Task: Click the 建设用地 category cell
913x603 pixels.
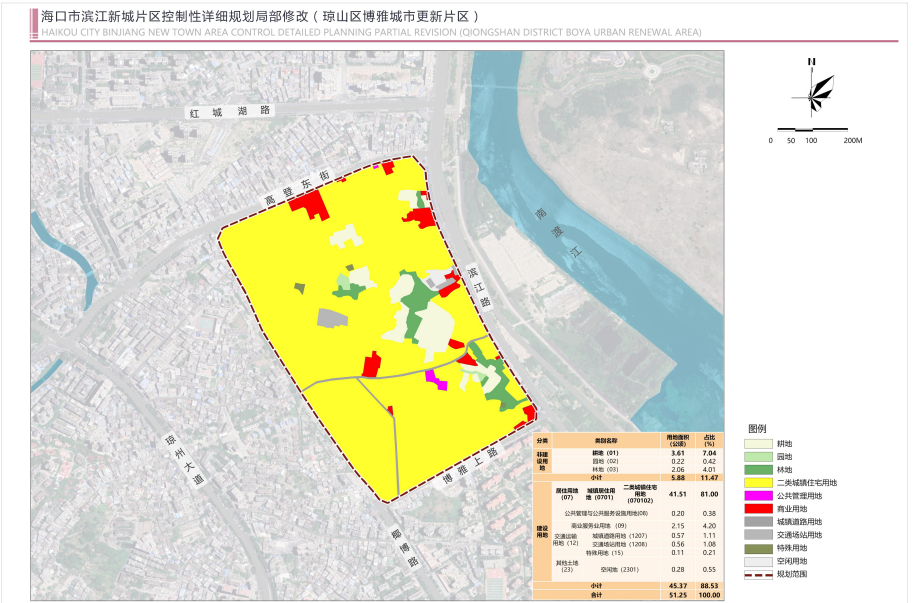Action: [x=542, y=531]
